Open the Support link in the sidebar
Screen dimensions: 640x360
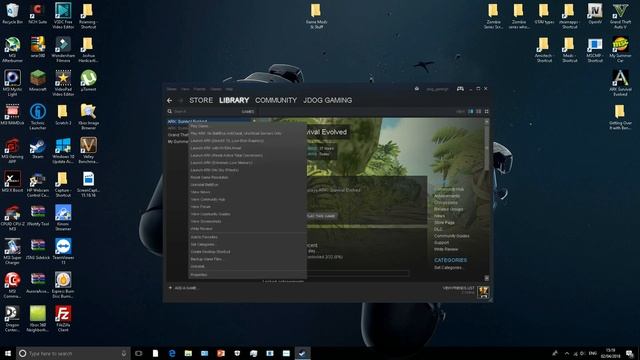coord(441,243)
